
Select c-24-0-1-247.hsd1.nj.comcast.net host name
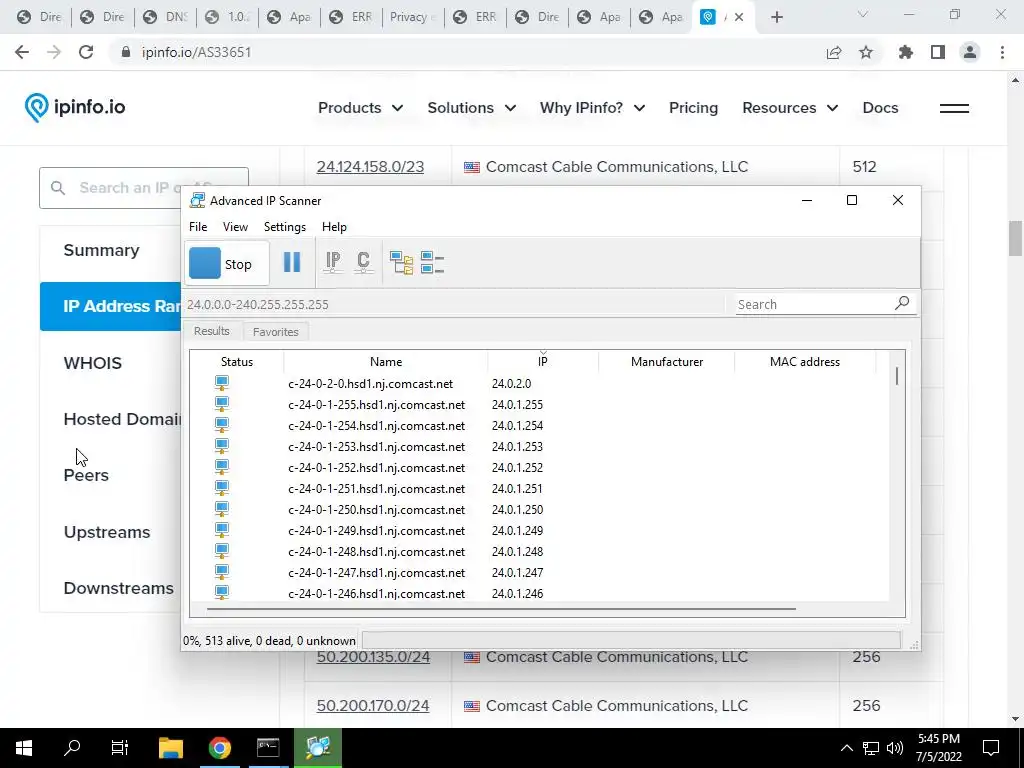(x=377, y=573)
